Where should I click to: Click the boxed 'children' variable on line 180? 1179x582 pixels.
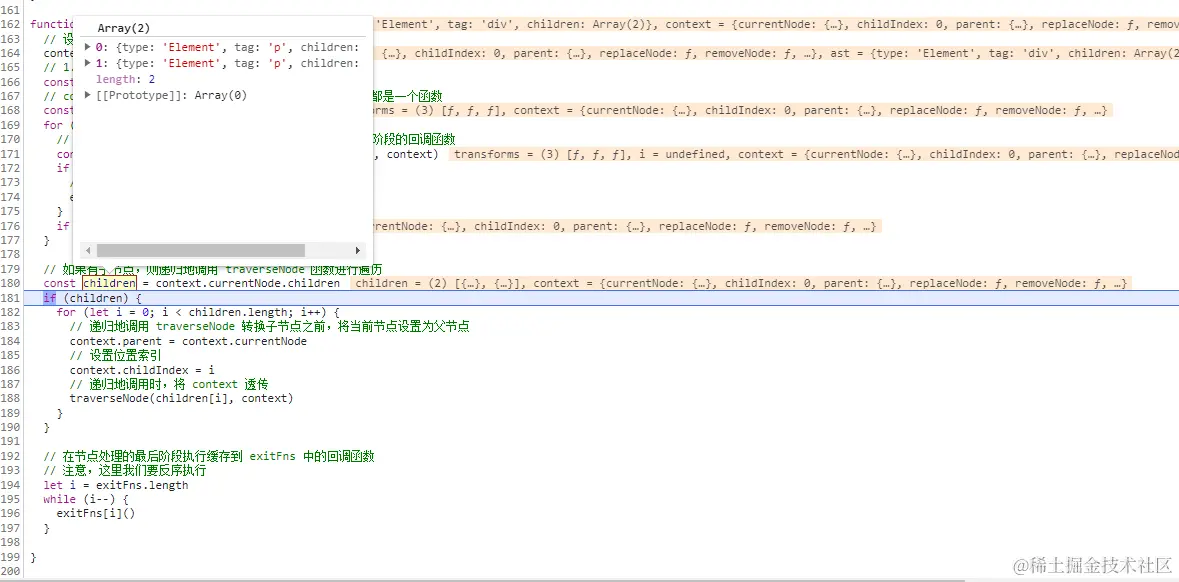109,283
